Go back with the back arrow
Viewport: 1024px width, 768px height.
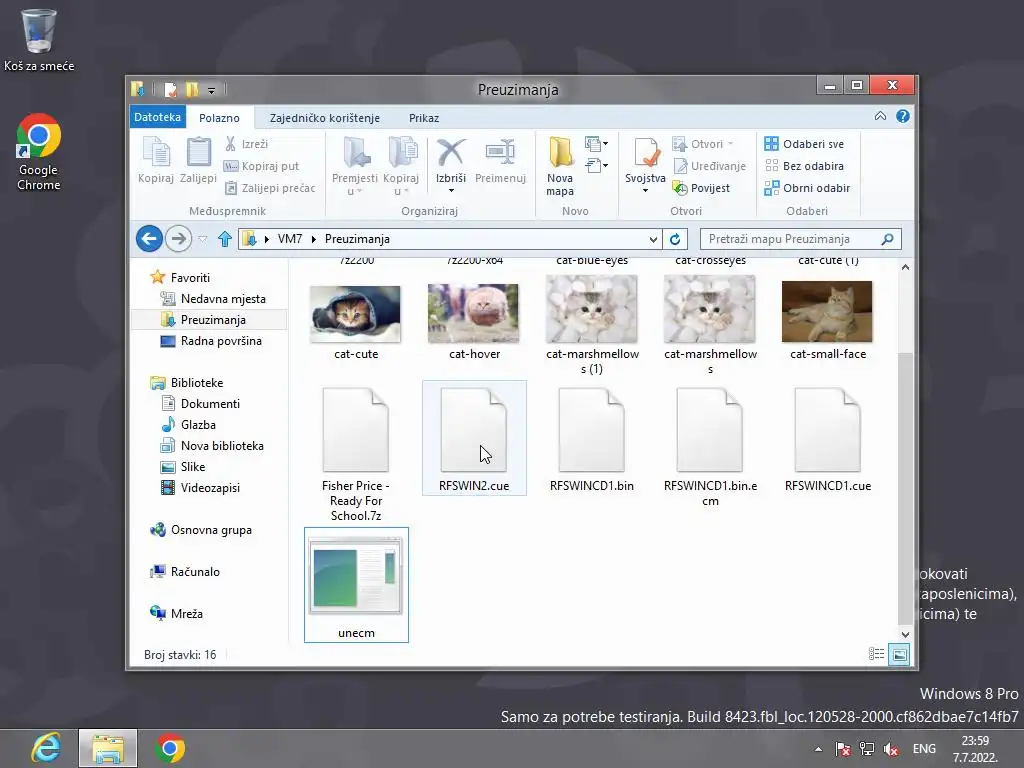(x=149, y=239)
